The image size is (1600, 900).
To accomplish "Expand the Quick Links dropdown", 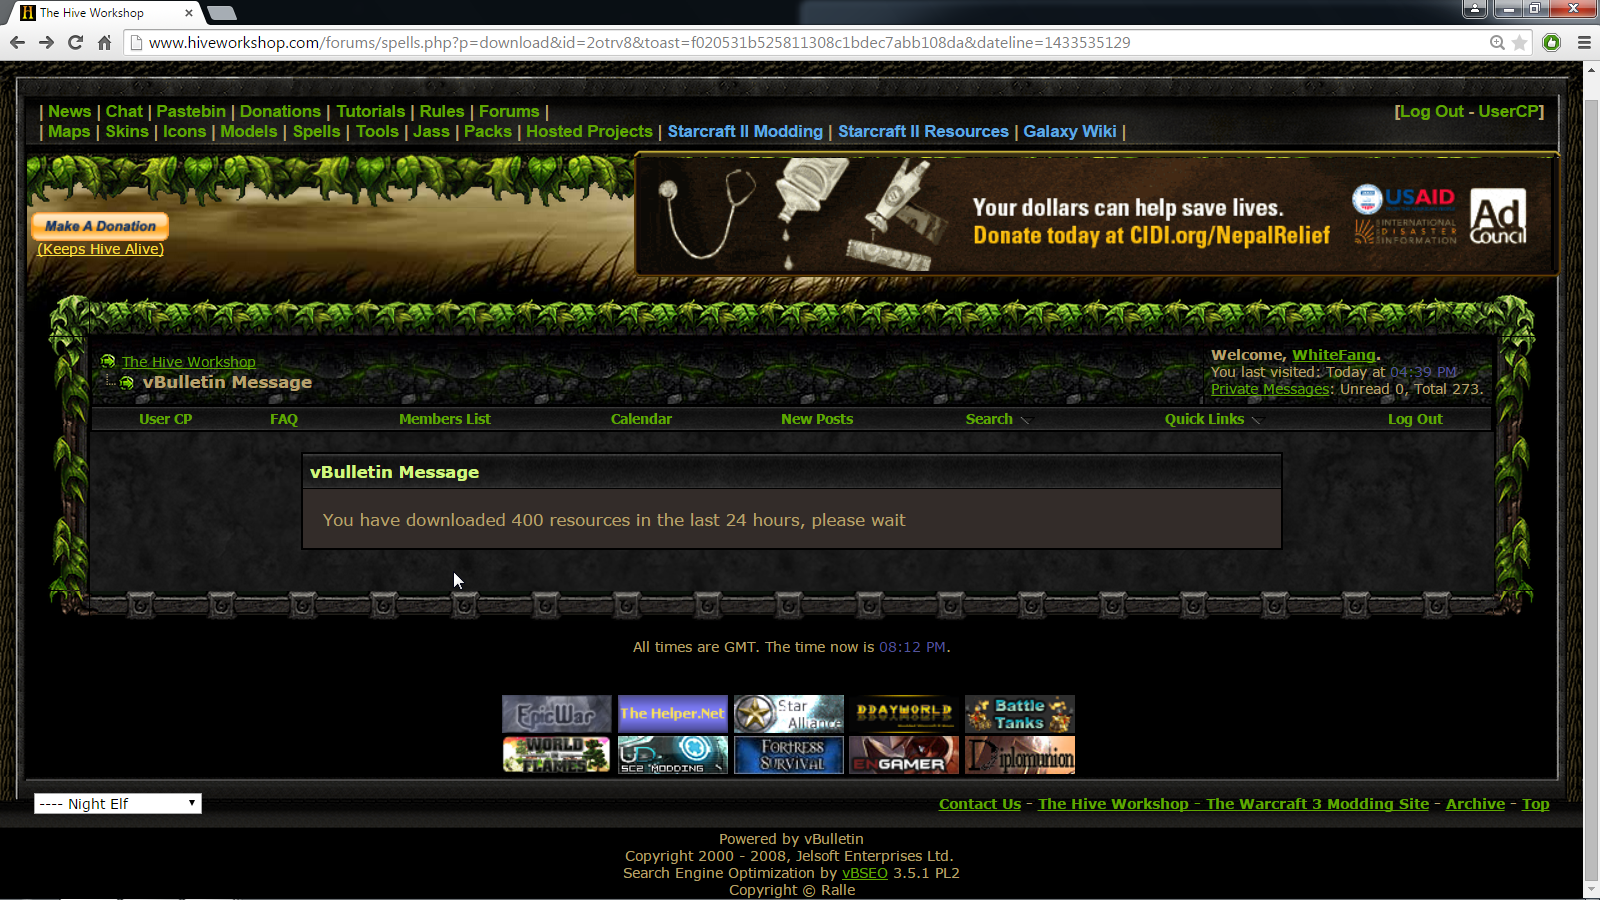I will pos(1213,419).
